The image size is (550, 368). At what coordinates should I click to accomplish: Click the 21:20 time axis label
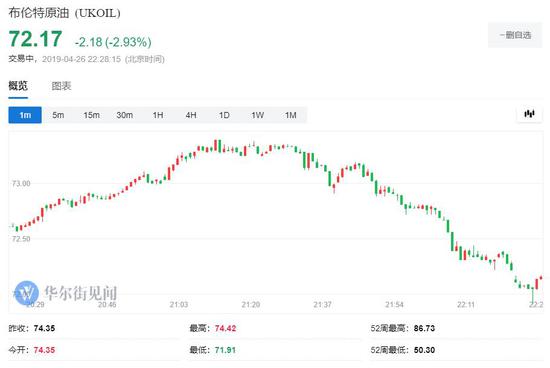(x=251, y=305)
